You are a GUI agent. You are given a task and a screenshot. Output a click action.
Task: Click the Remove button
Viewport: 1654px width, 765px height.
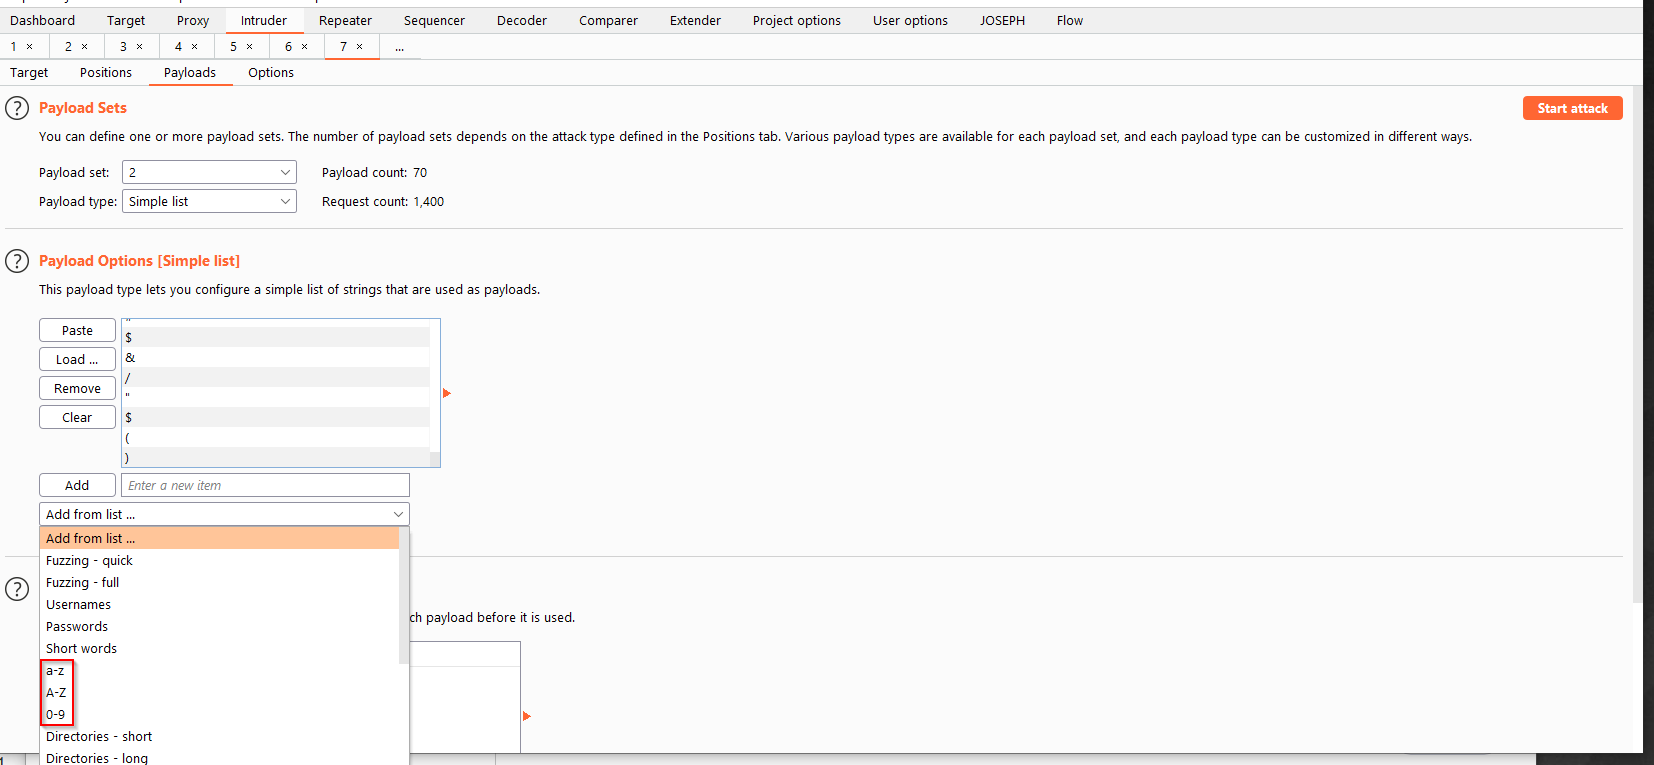[77, 388]
